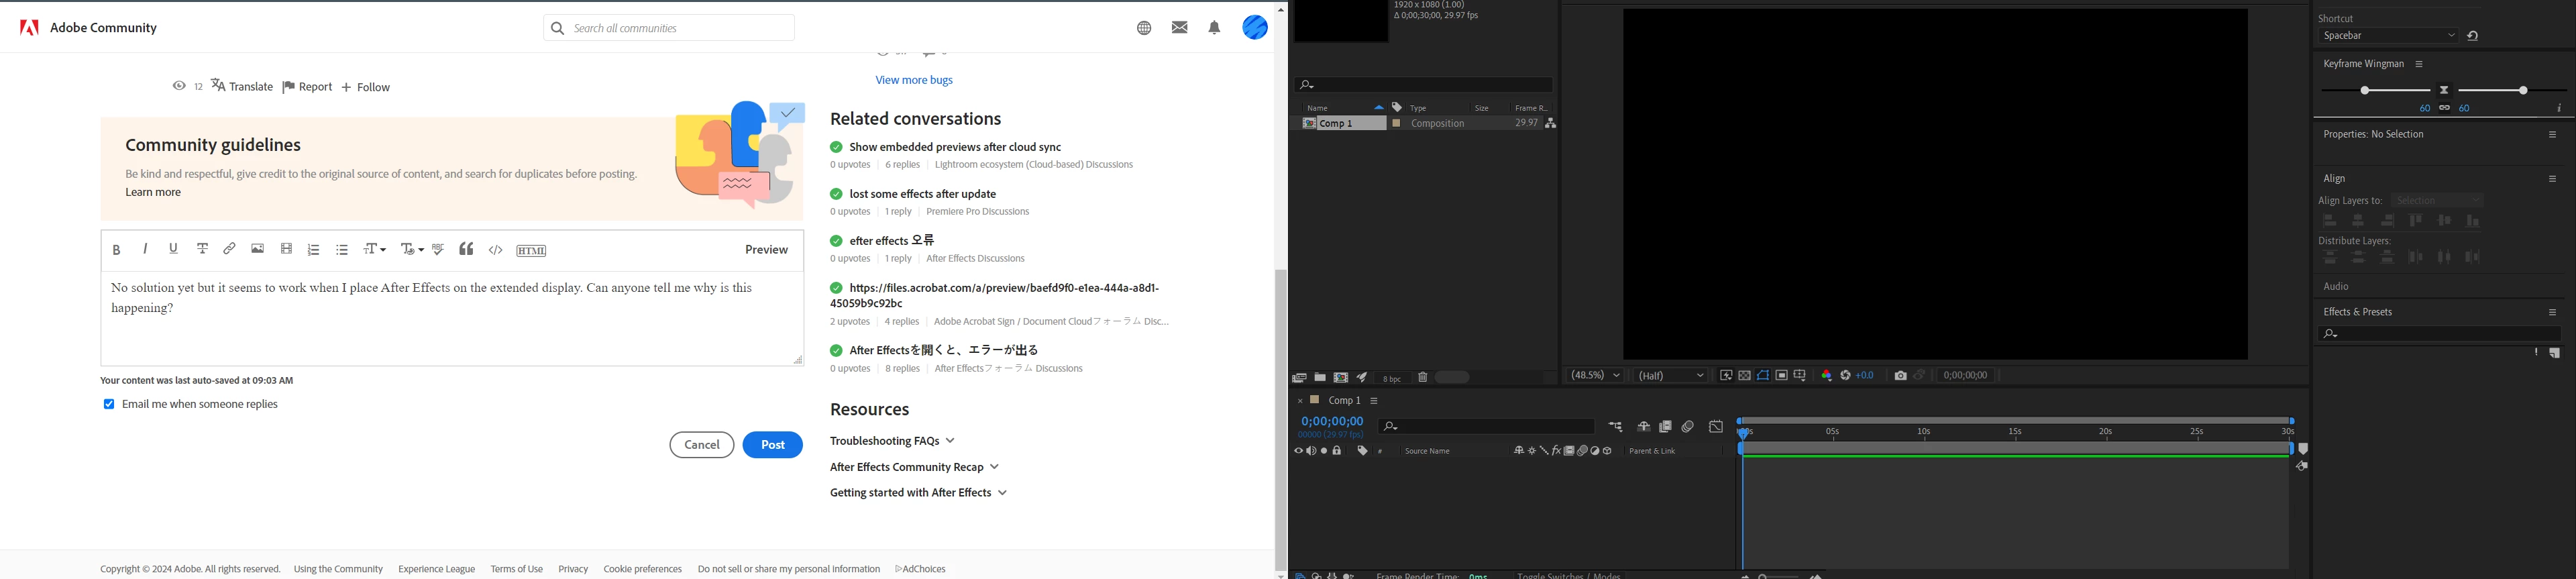
Task: Toggle shy layers hiding in the timeline
Action: pyautogui.click(x=1643, y=427)
